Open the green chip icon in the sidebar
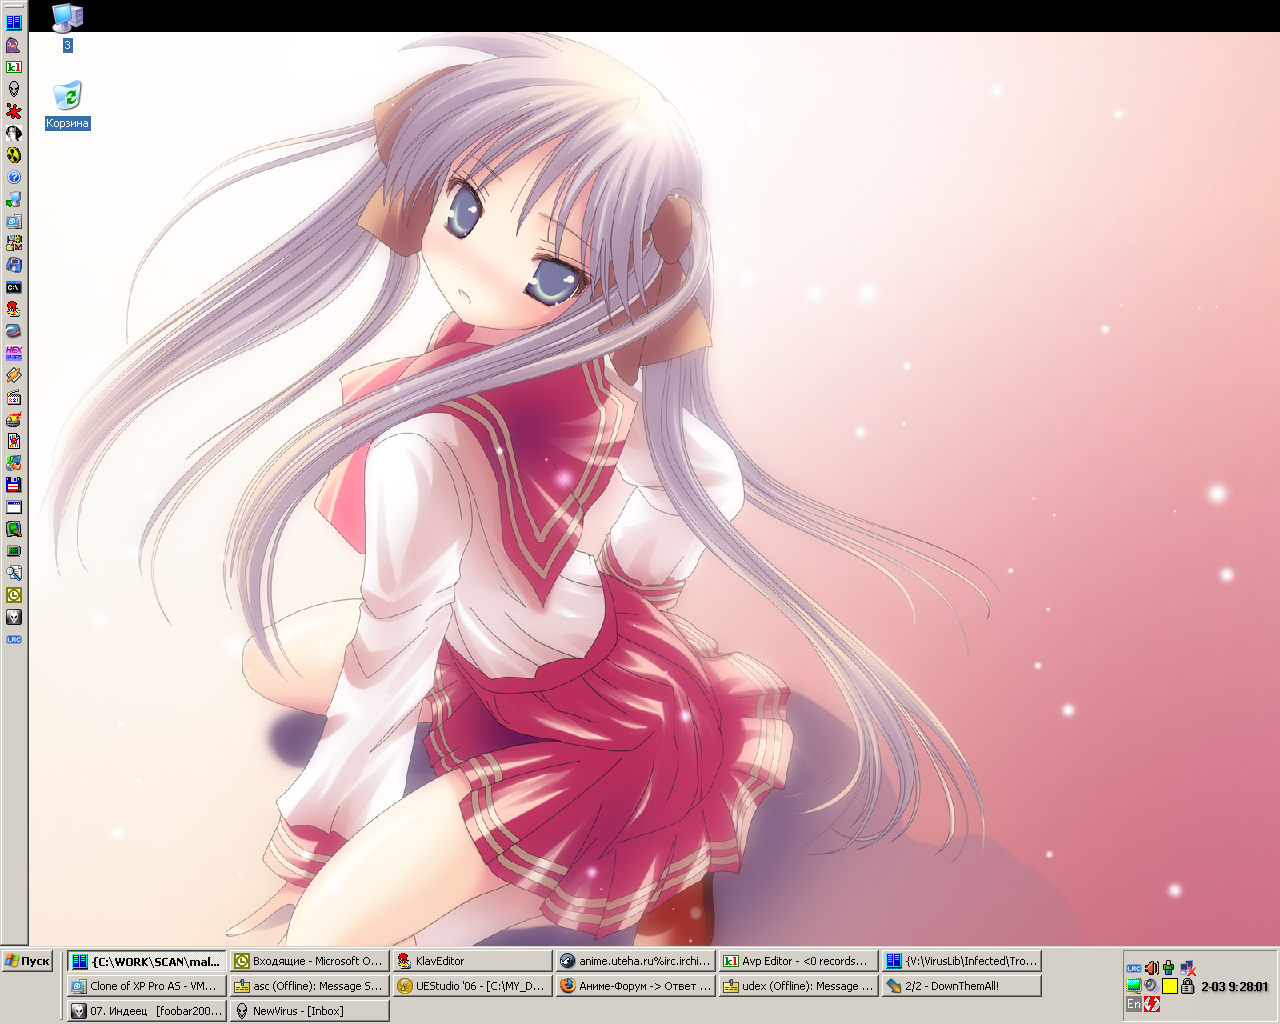This screenshot has height=1024, width=1280. coord(14,551)
